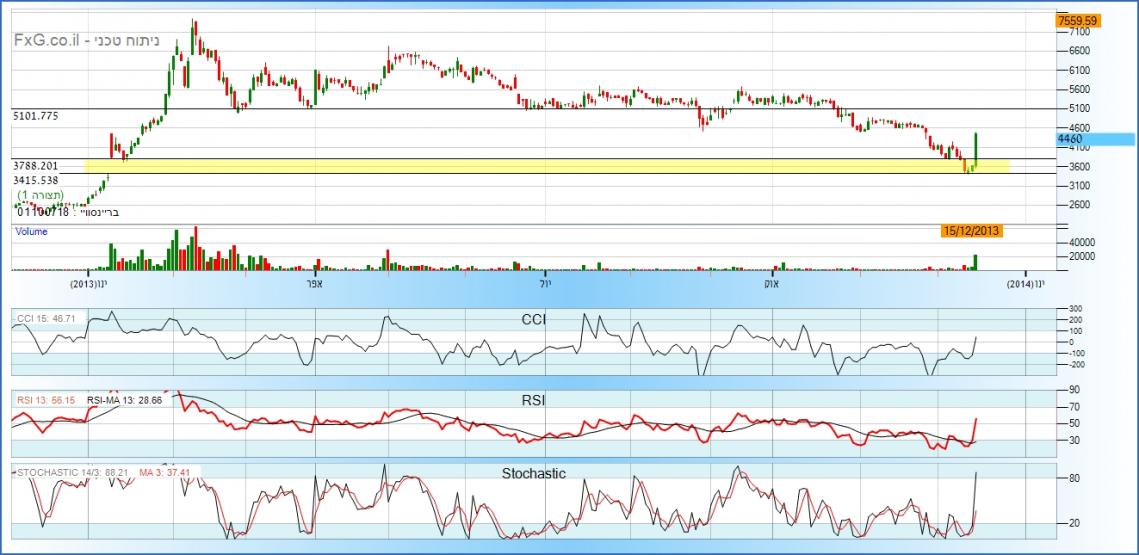This screenshot has height=555, width=1139.
Task: Click the latest tall green candlestick
Action: (x=975, y=148)
